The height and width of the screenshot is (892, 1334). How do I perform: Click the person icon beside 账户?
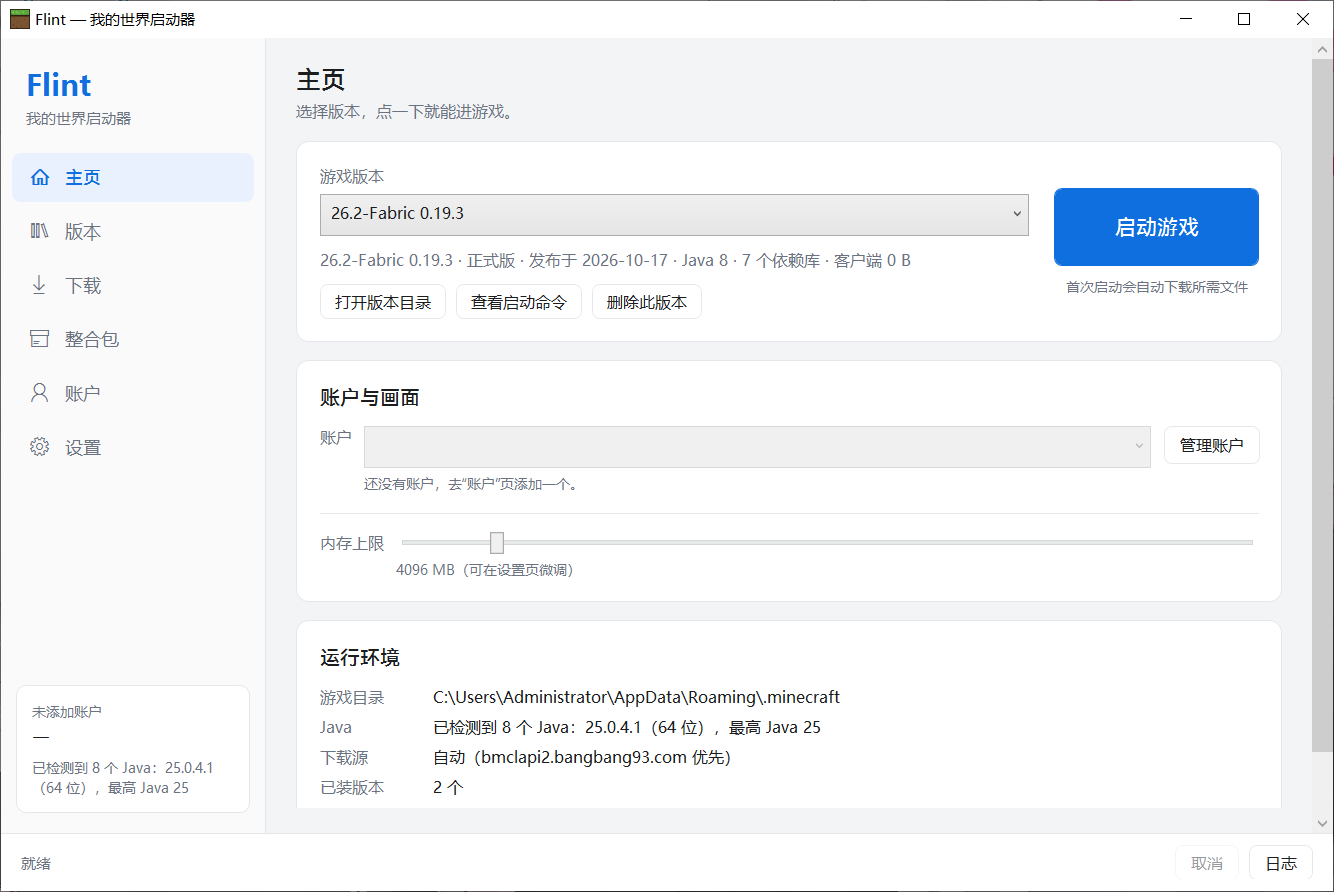coord(40,394)
